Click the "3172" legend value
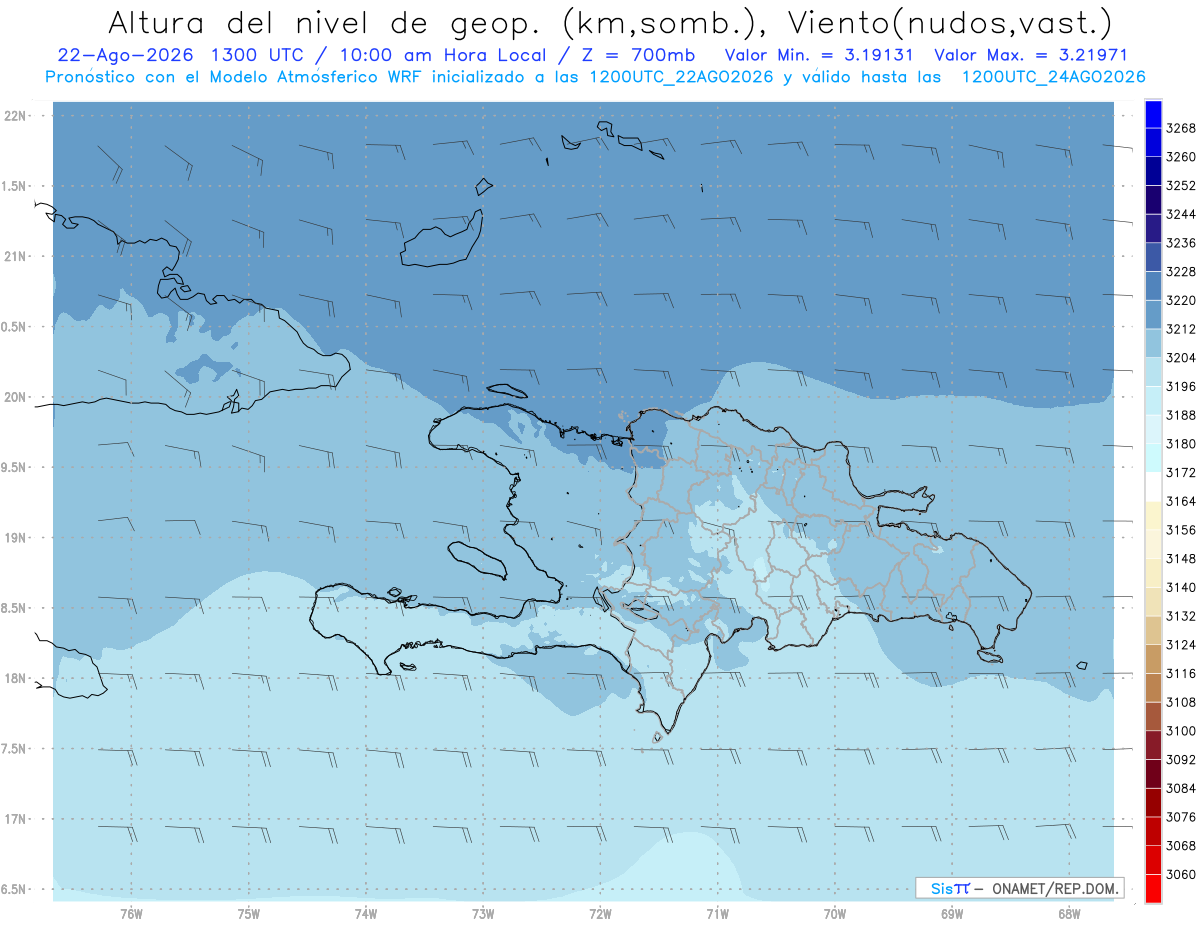Viewport: 1200px width, 927px height. point(1181,472)
